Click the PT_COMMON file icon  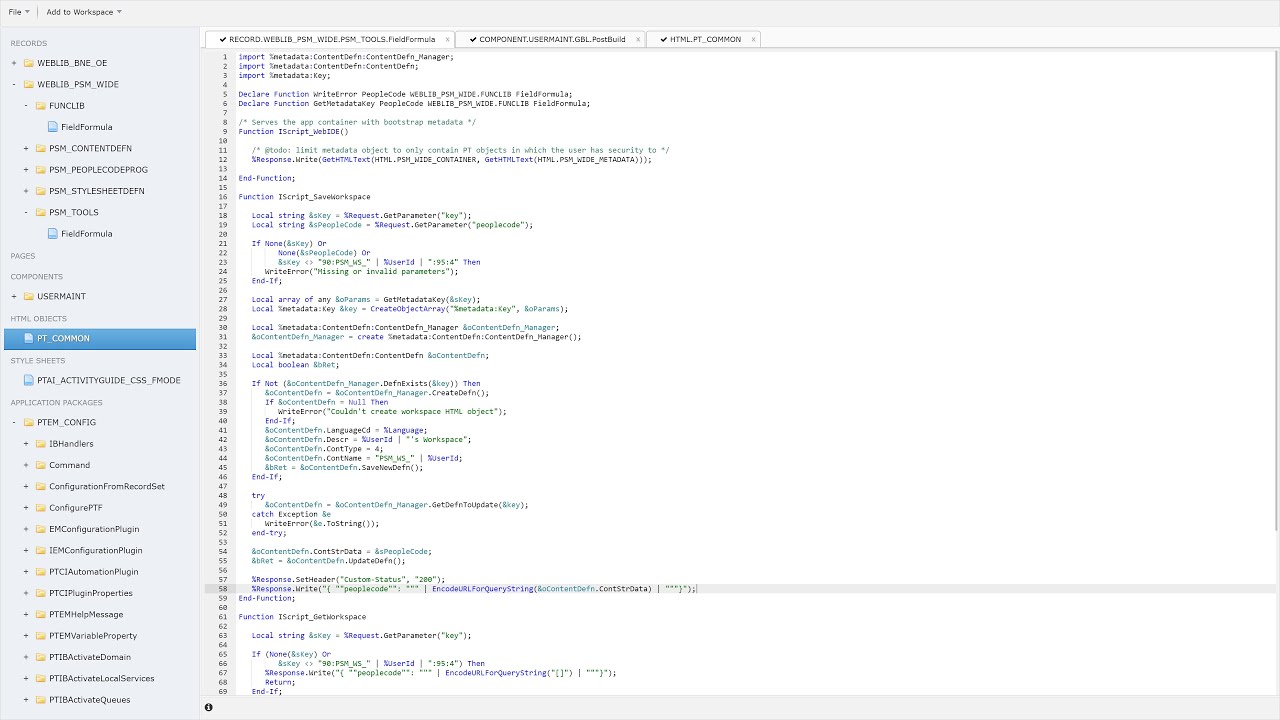pos(29,338)
